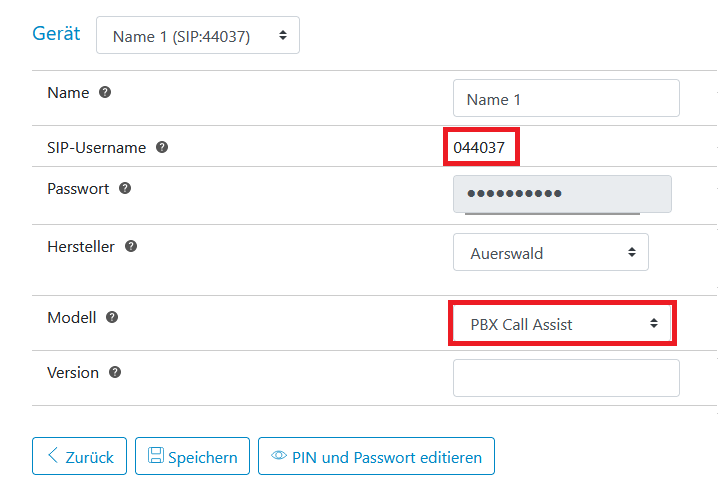Image resolution: width=718 pixels, height=485 pixels.
Task: Click the Gerät heading link
Action: click(x=56, y=33)
